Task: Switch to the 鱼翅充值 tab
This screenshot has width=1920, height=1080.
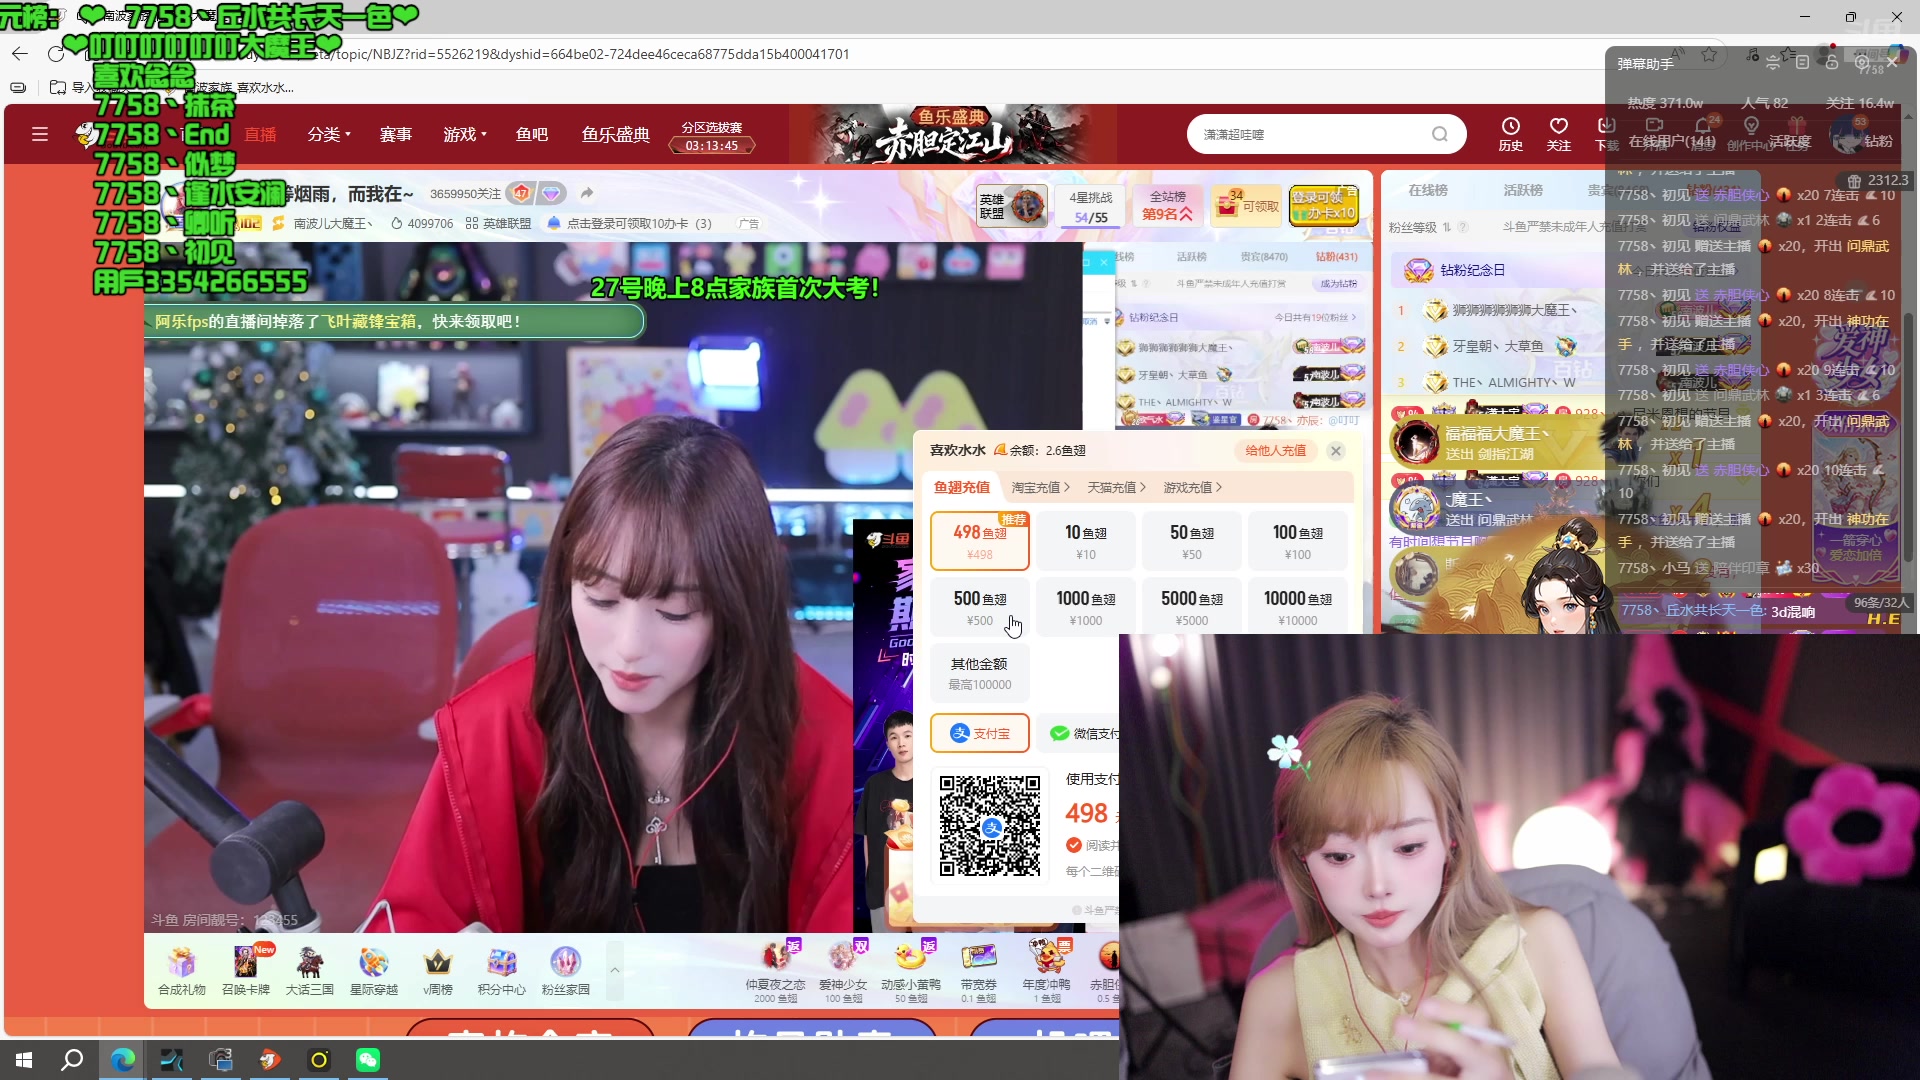Action: [962, 487]
